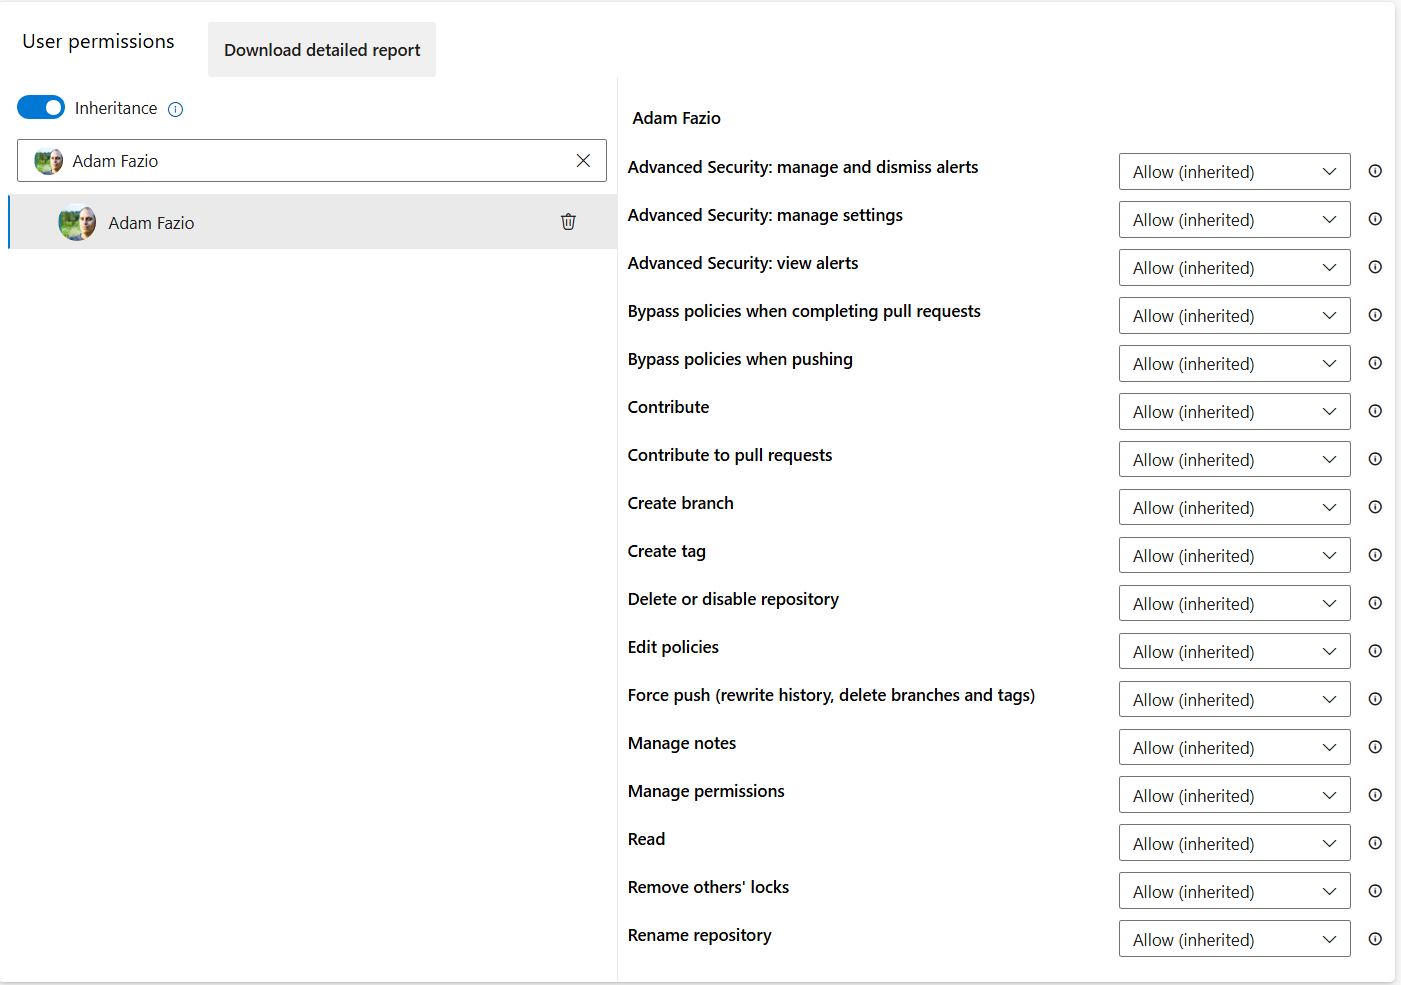Image resolution: width=1401 pixels, height=985 pixels.
Task: Expand the Contribute to pull requests dropdown
Action: click(x=1234, y=460)
